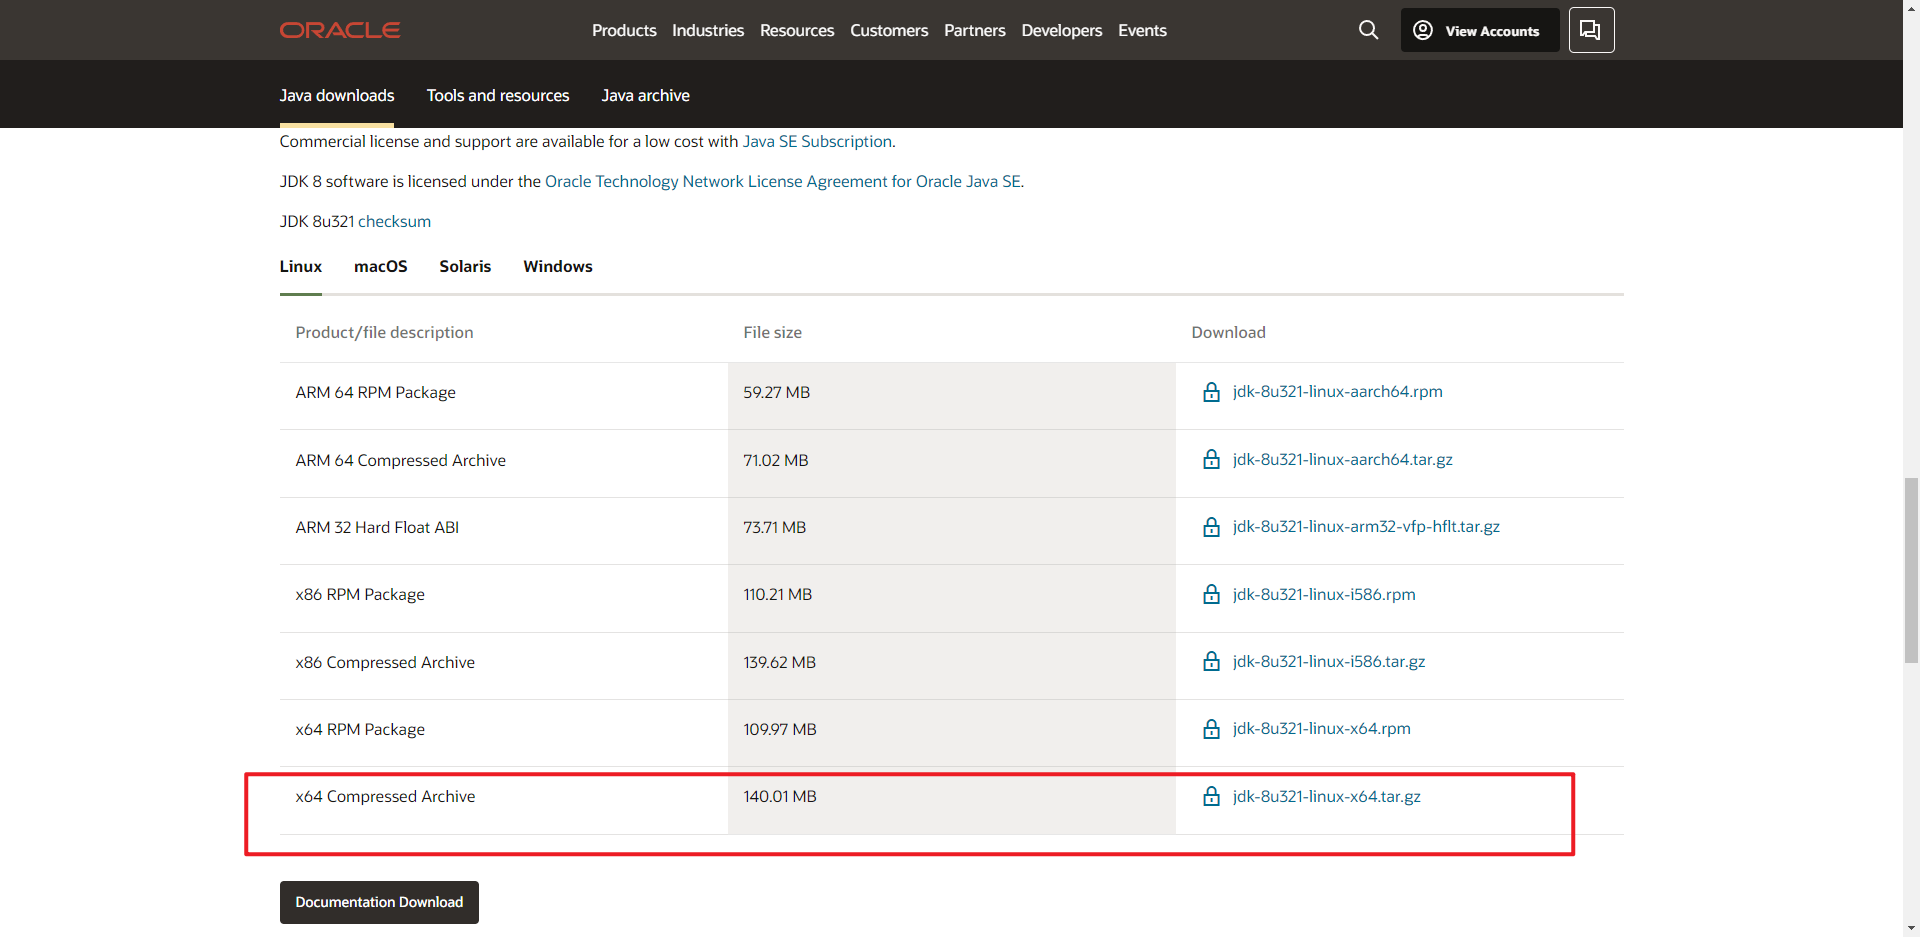
Task: Select the Linux platform tab
Action: [301, 266]
